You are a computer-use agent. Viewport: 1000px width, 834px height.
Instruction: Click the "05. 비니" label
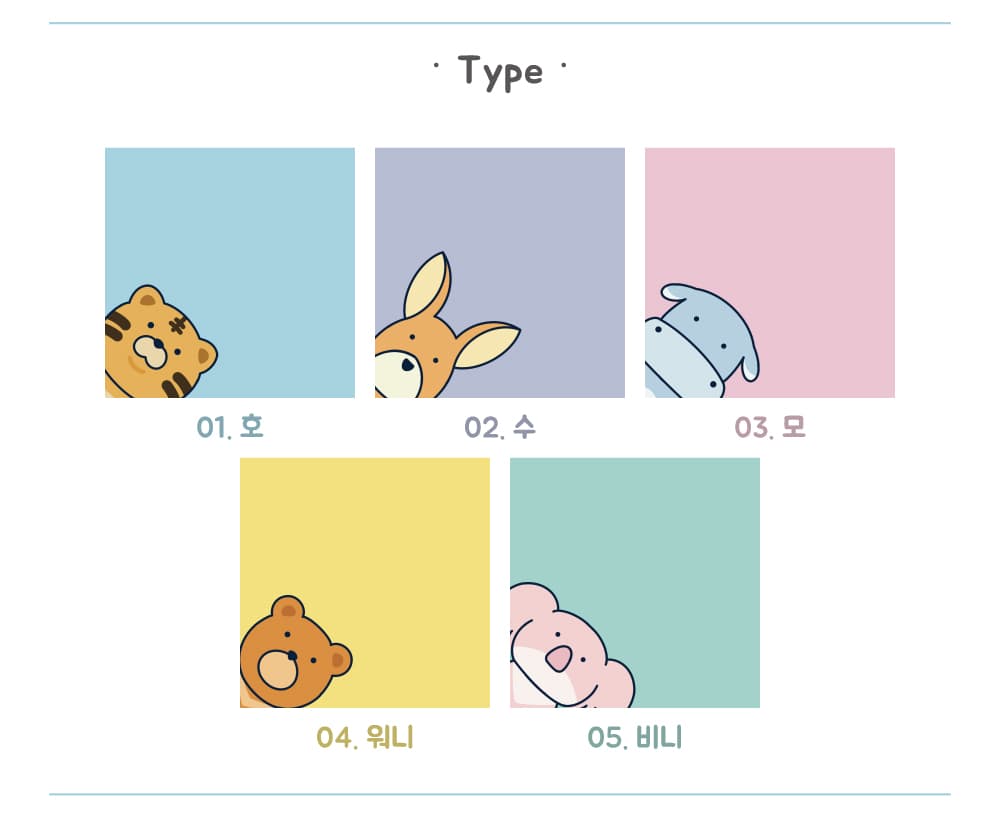[635, 738]
